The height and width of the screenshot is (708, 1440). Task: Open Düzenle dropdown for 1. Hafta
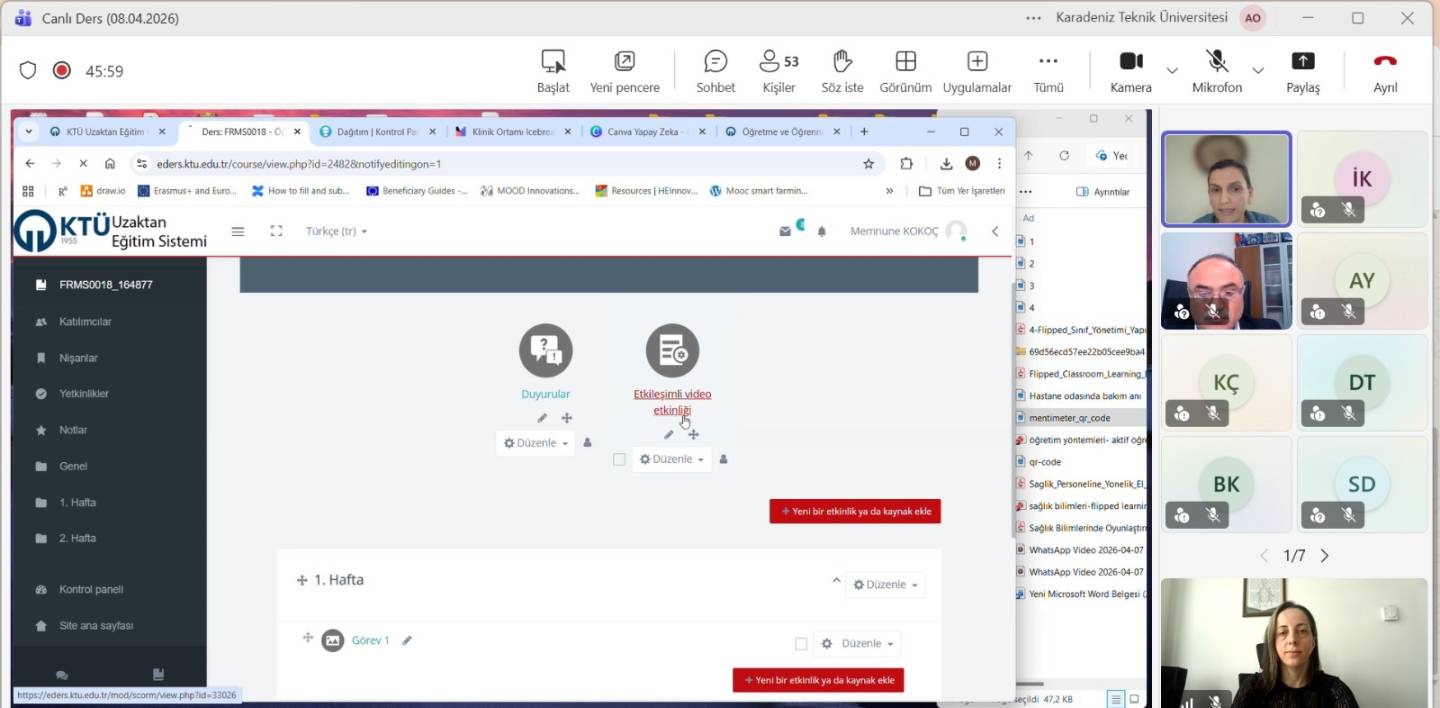pos(885,584)
